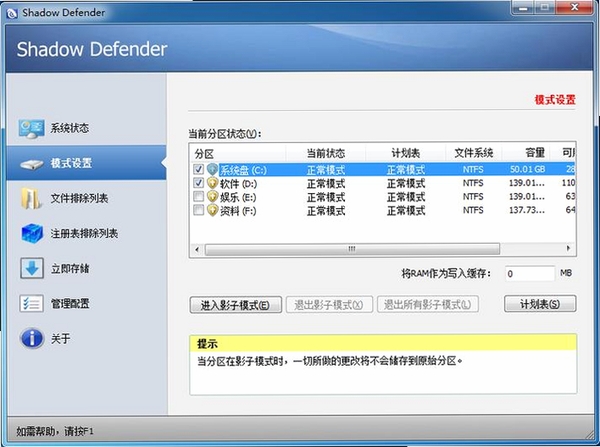Click 当前状态 cell for 娱乐 (E:)

tap(326, 197)
